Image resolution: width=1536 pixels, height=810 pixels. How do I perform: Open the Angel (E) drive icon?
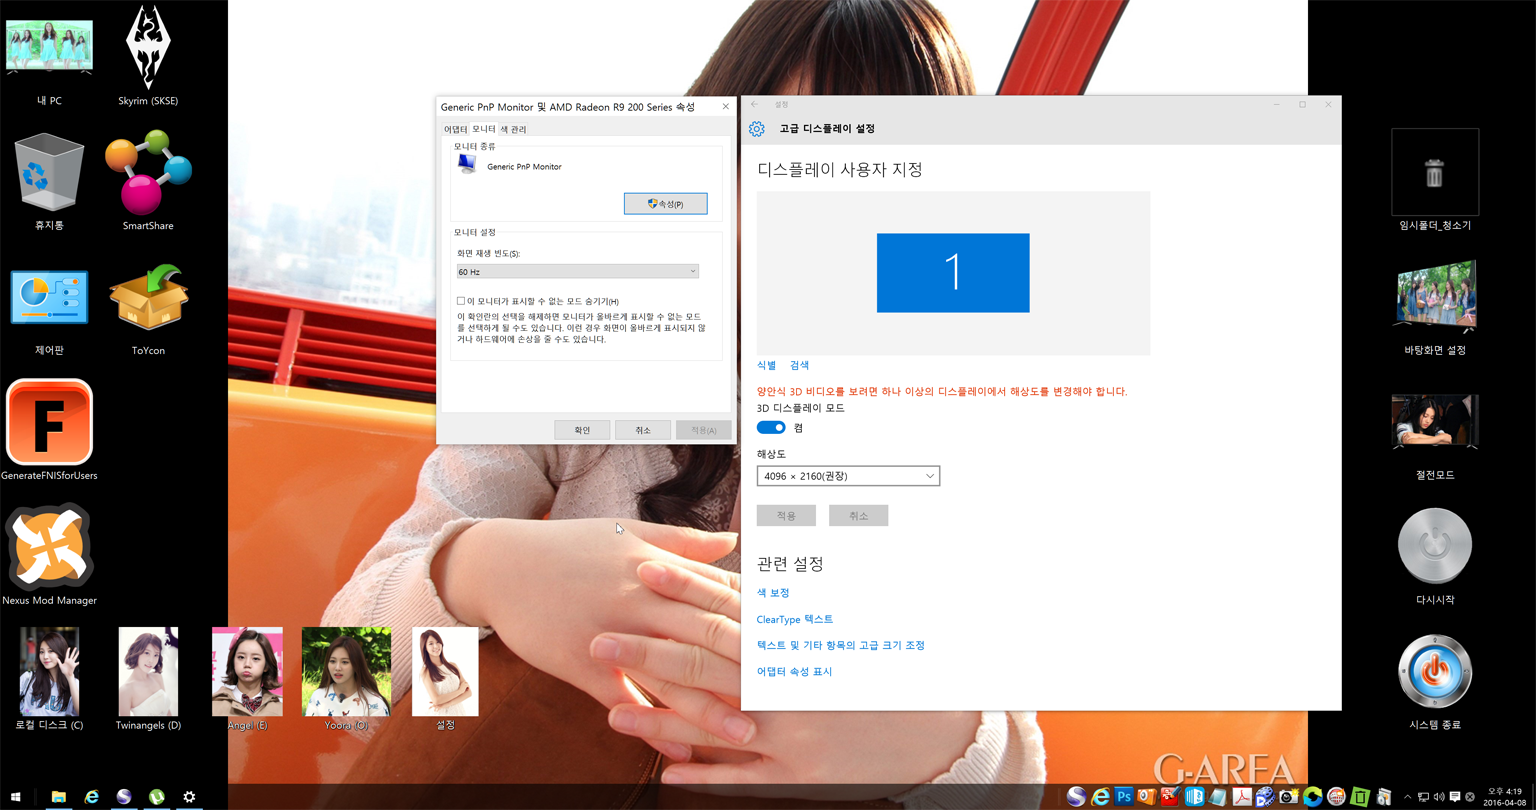247,678
